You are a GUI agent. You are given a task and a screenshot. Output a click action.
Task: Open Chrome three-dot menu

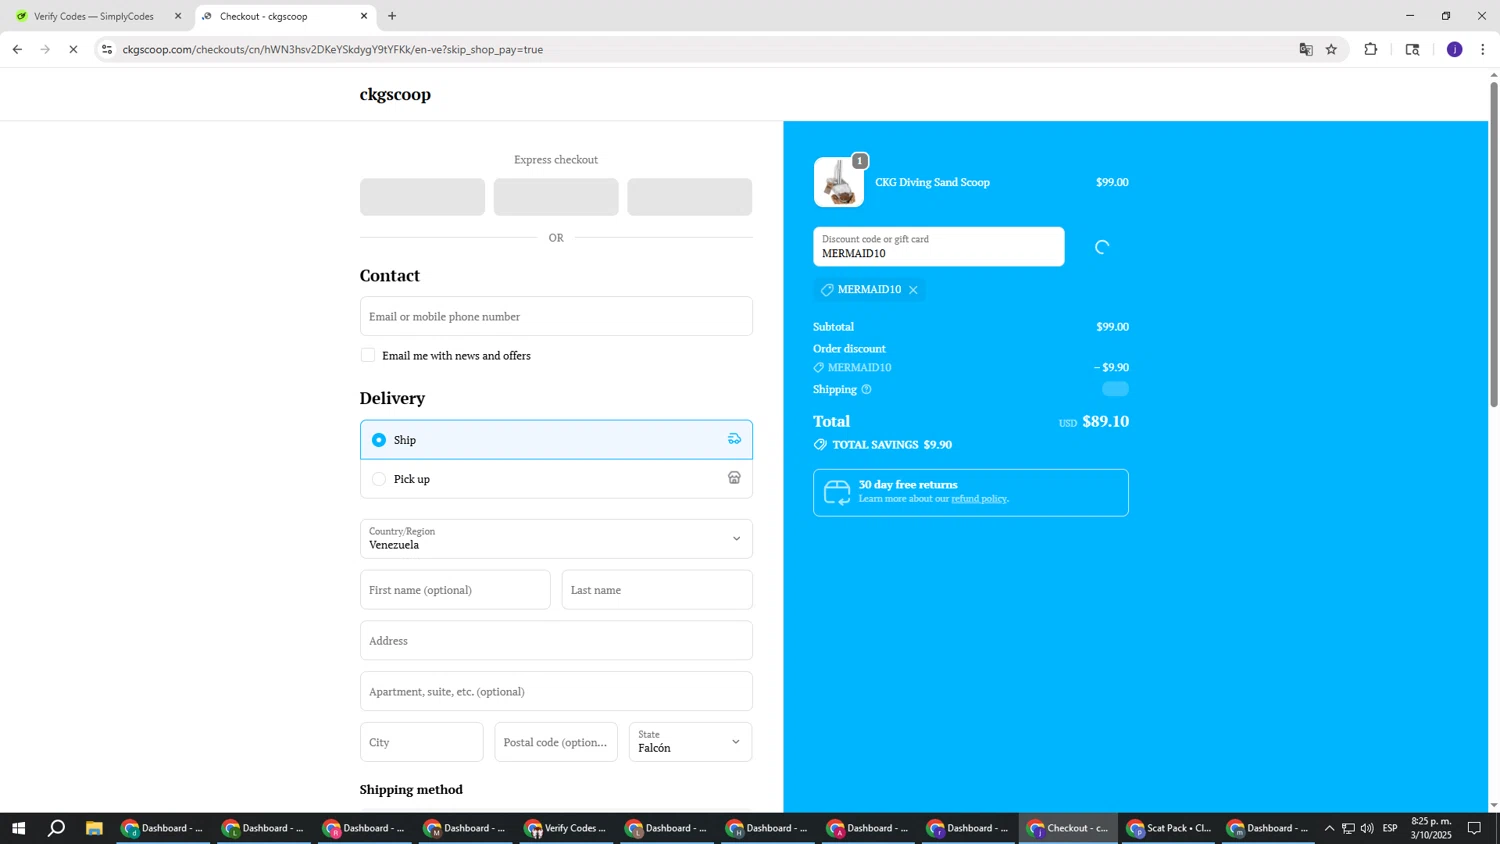tap(1482, 49)
